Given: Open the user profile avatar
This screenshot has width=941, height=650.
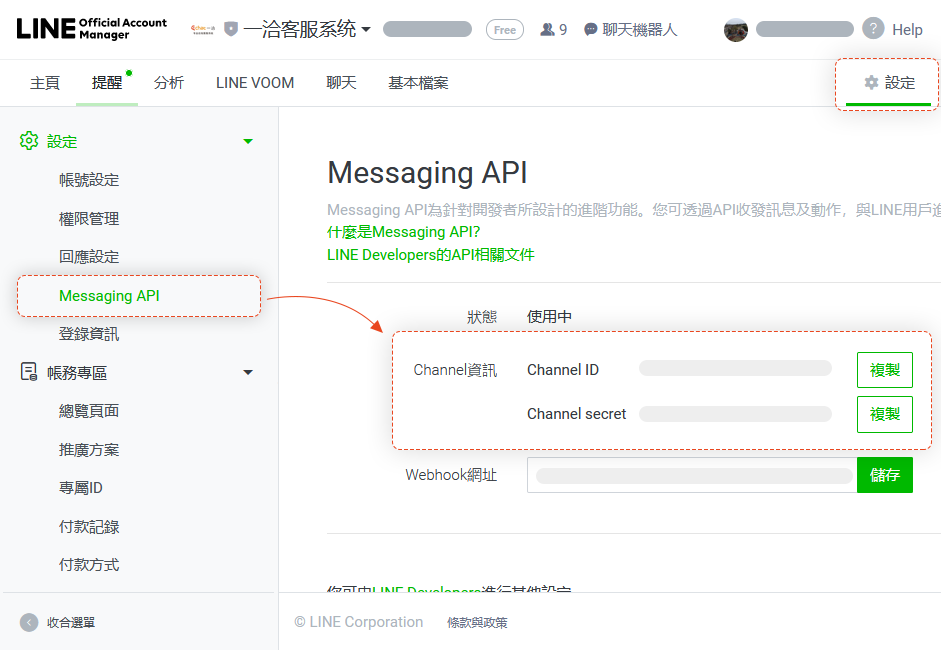Looking at the screenshot, I should coord(736,29).
